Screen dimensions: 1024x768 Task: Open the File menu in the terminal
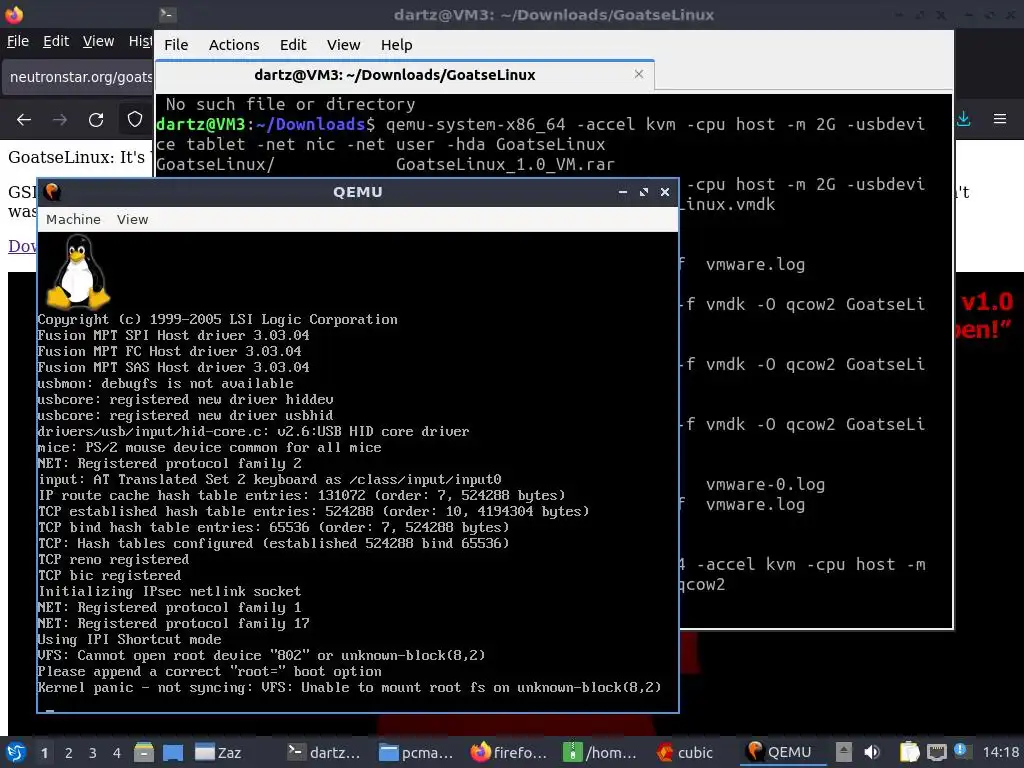point(176,45)
